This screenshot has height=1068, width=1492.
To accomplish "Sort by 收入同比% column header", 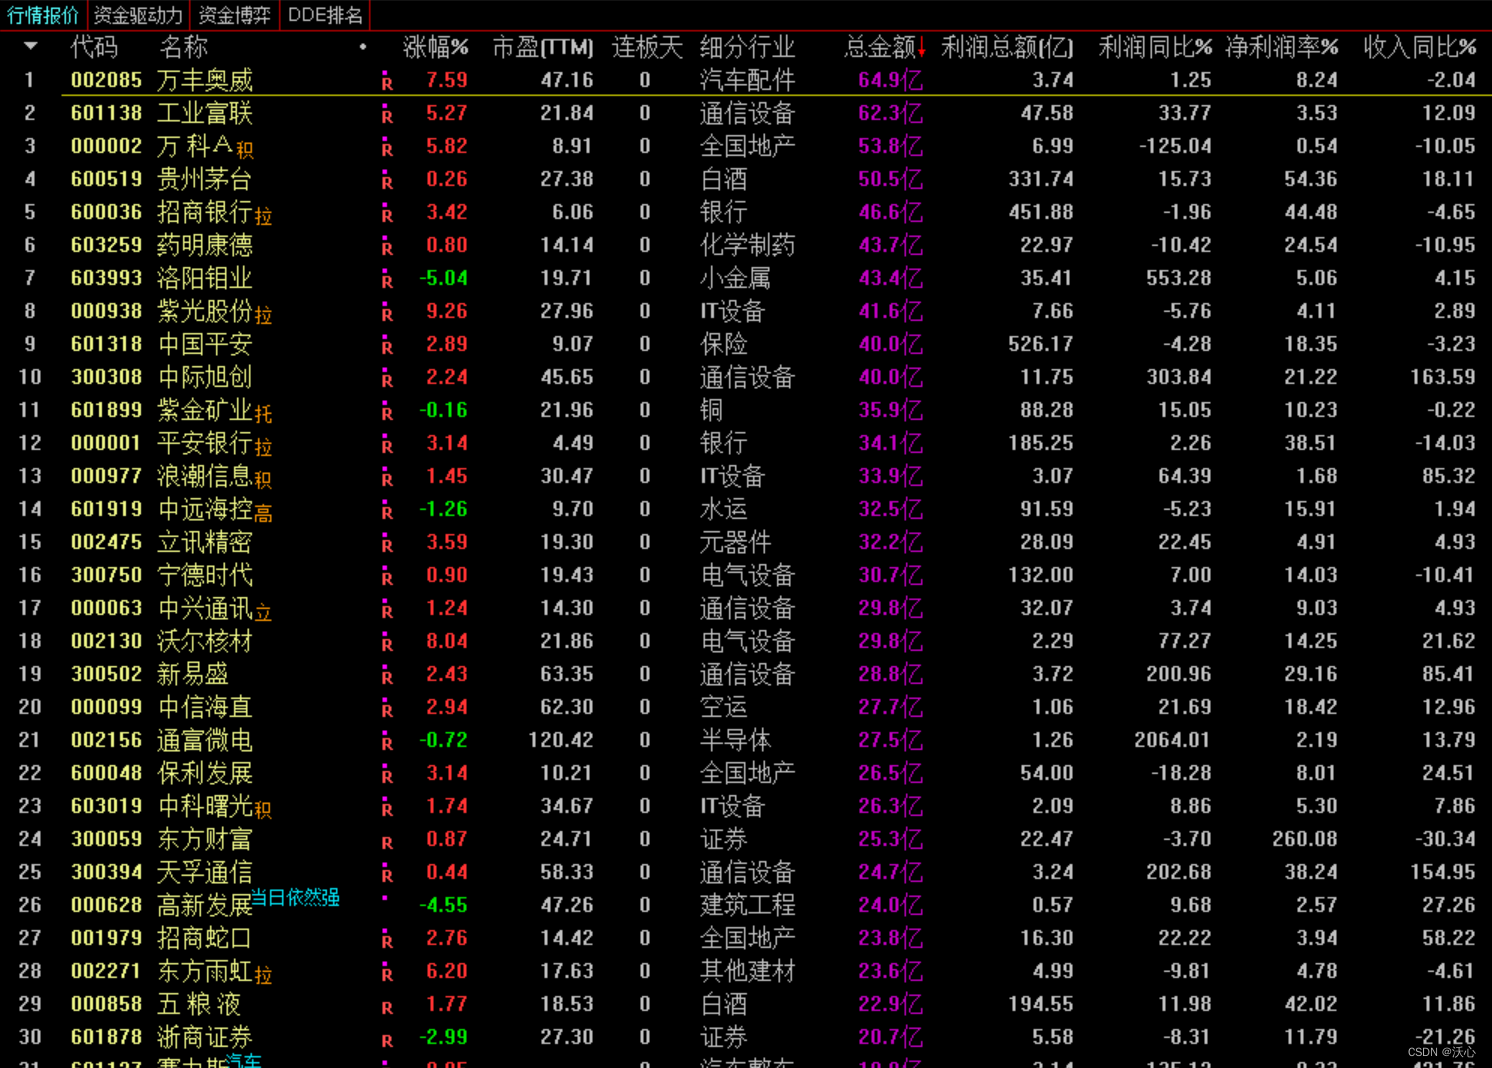I will point(1420,47).
